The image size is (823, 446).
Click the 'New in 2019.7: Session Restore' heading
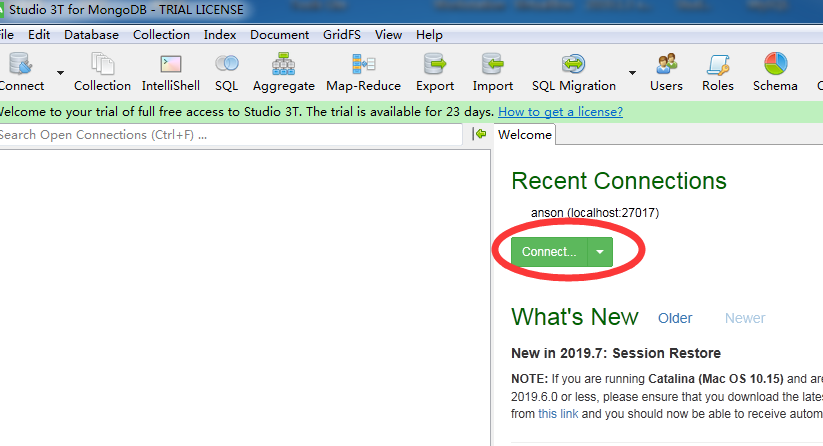click(x=616, y=353)
